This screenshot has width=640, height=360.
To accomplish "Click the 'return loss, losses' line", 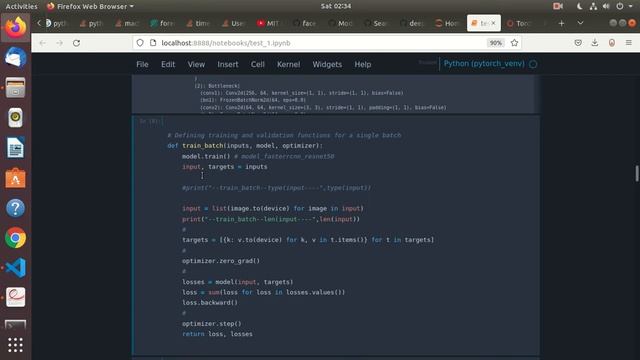I will (217, 334).
